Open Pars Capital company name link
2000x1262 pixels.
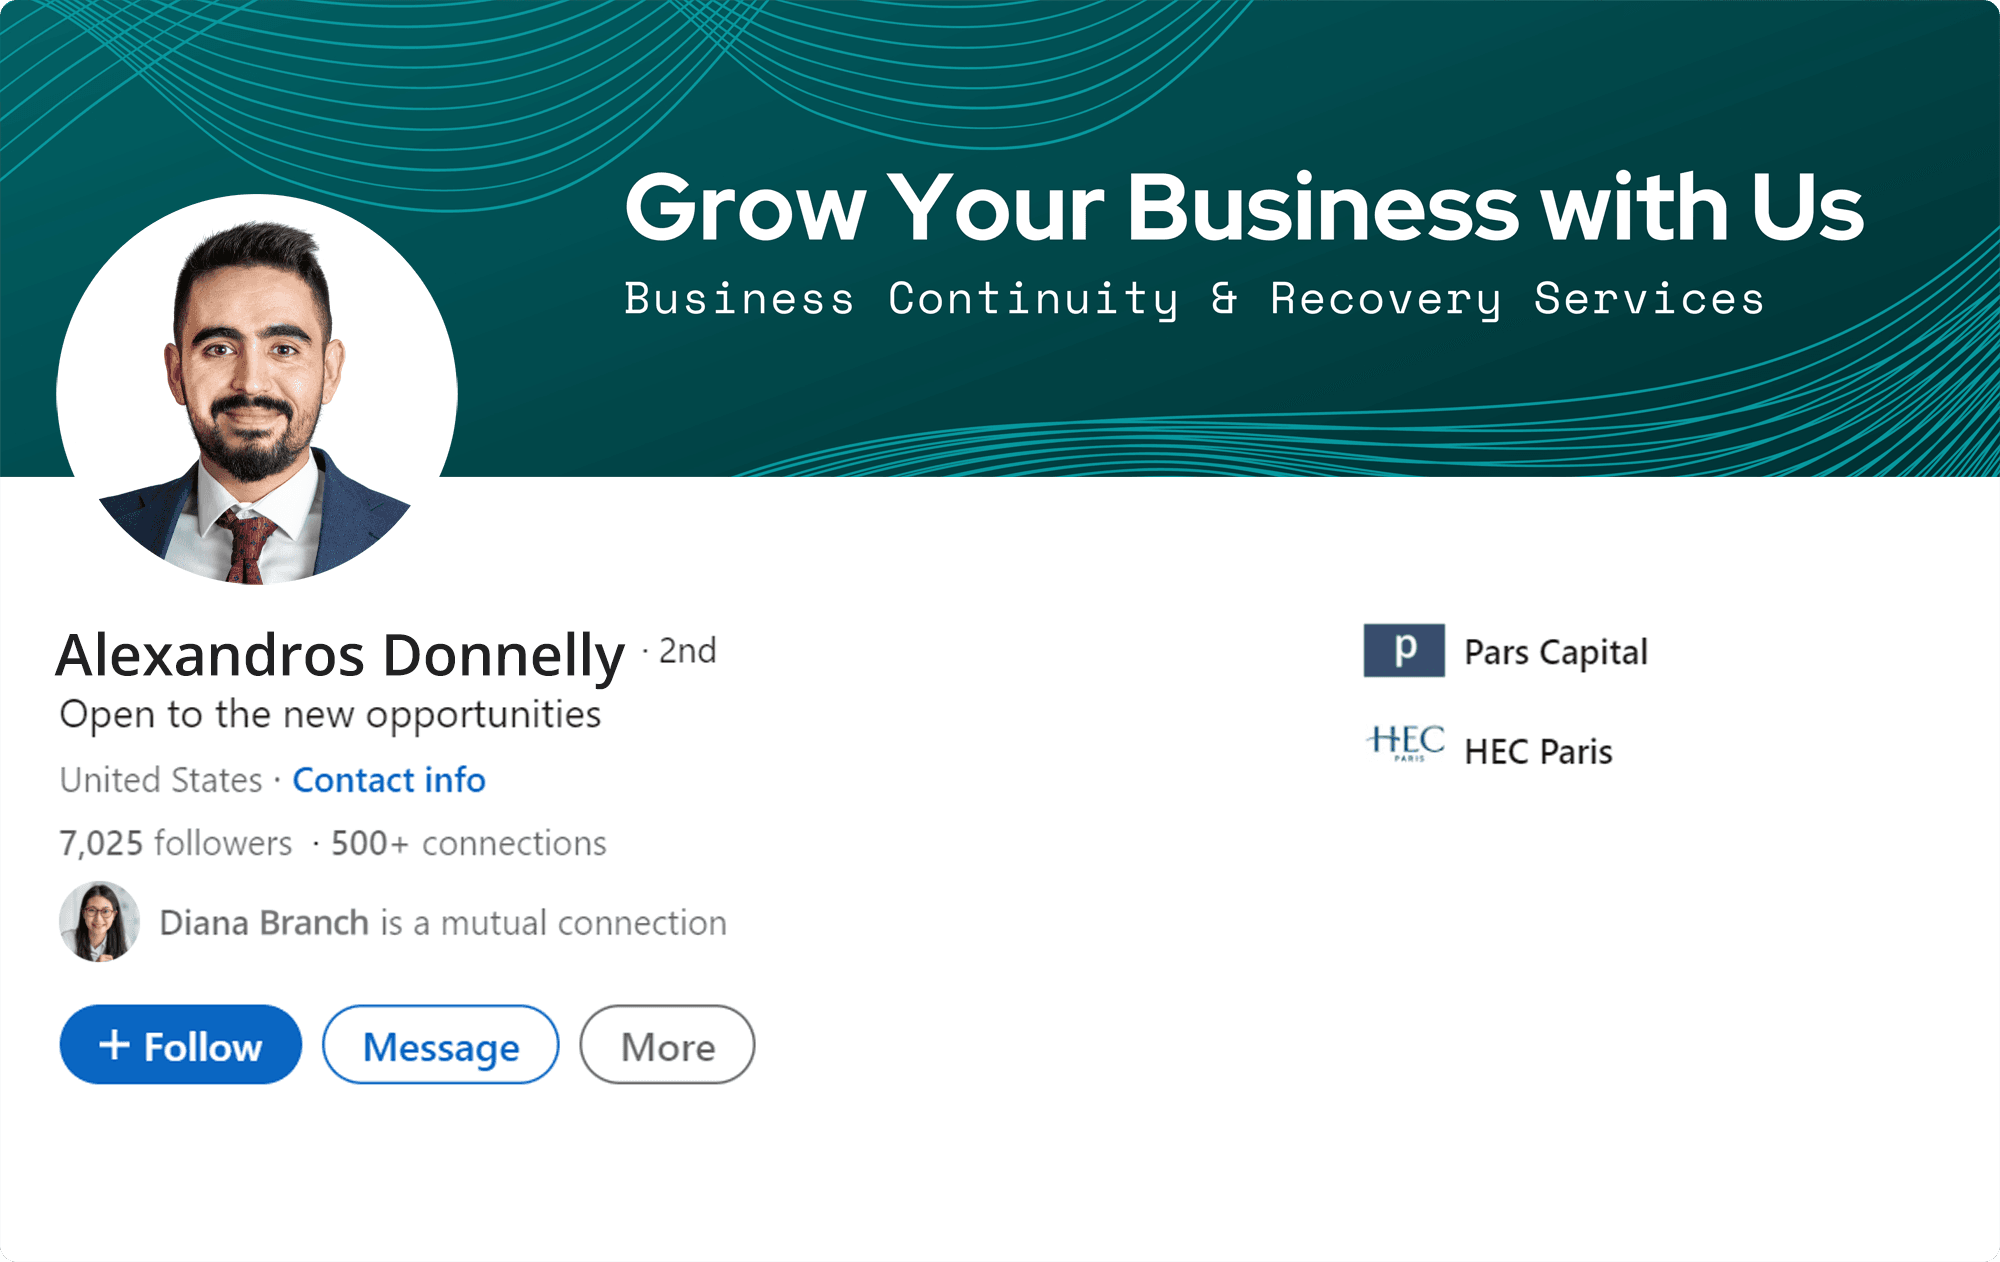tap(1556, 652)
